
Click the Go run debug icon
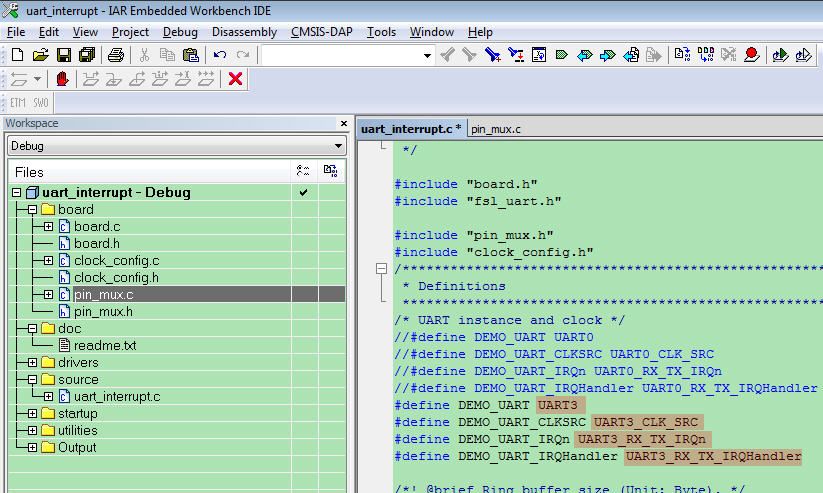point(206,79)
